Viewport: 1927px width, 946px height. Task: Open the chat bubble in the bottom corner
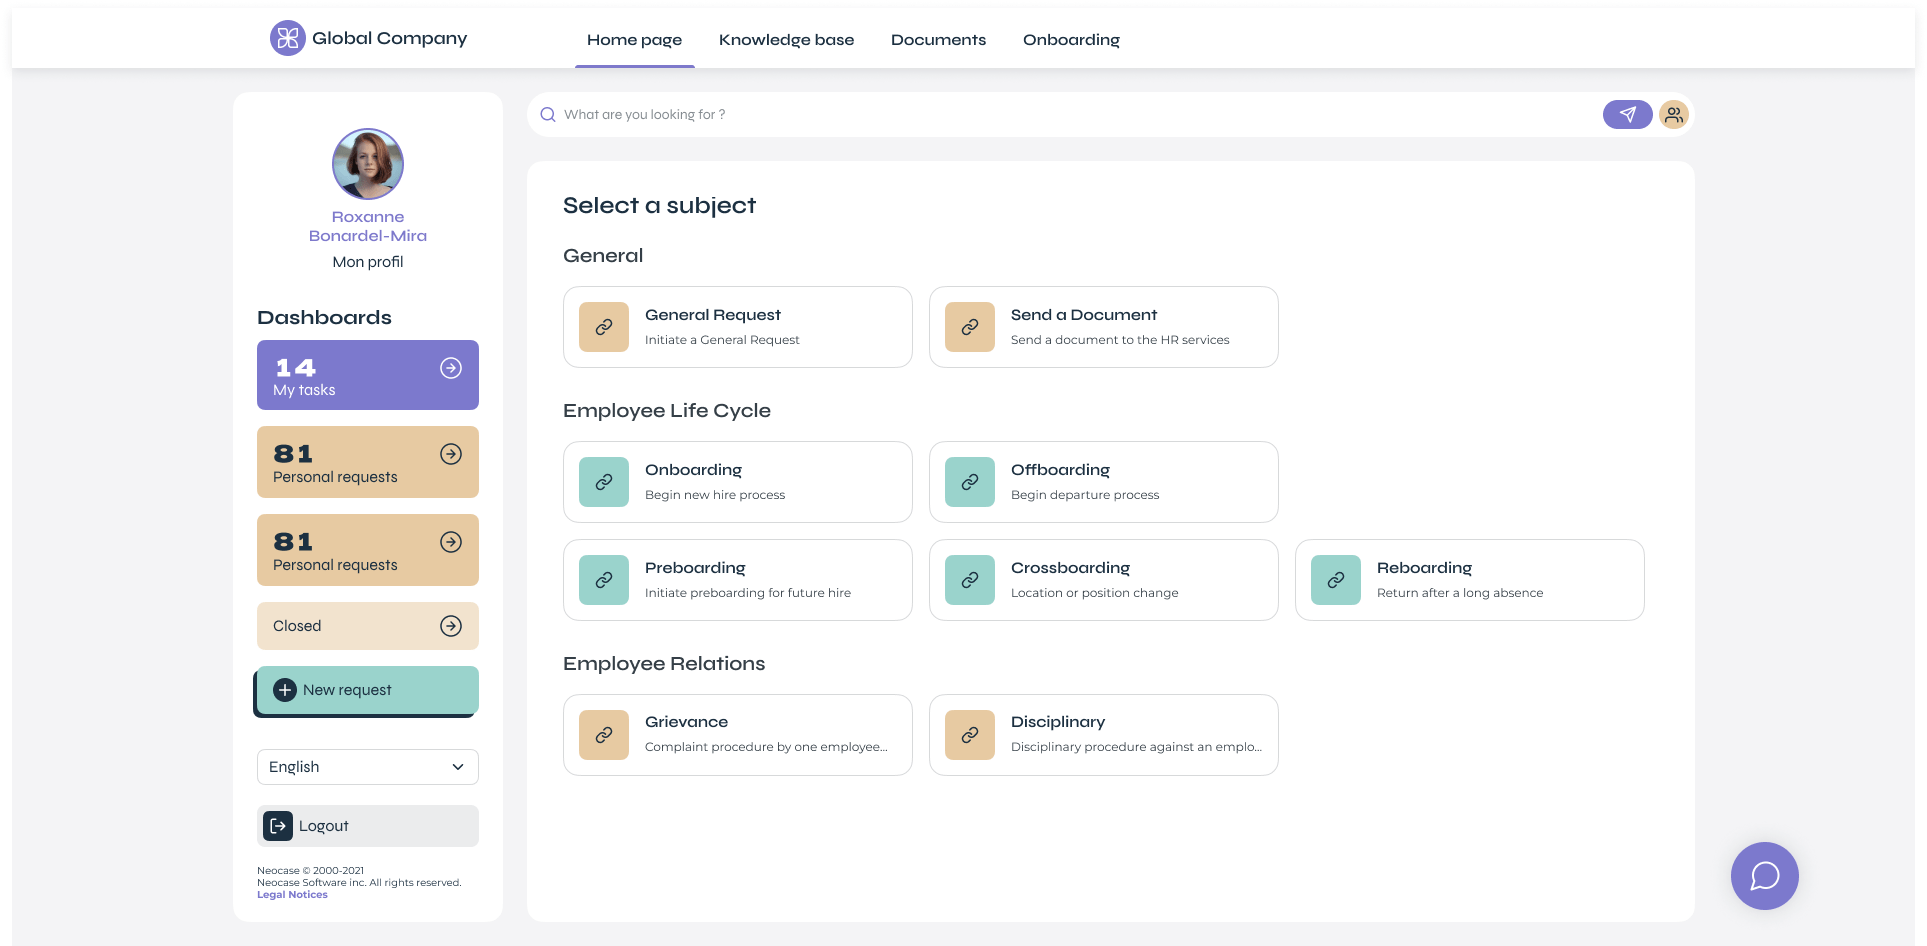1764,875
